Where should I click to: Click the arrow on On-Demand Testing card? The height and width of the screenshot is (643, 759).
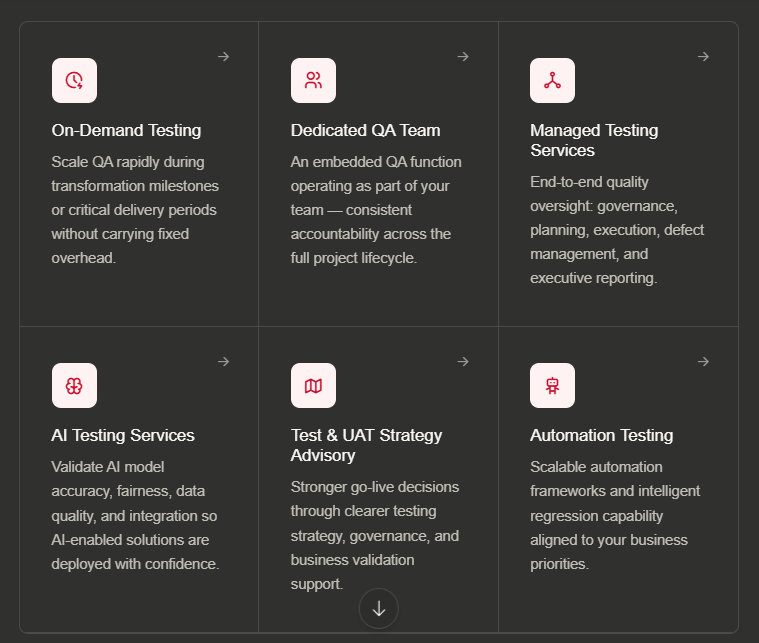point(224,57)
